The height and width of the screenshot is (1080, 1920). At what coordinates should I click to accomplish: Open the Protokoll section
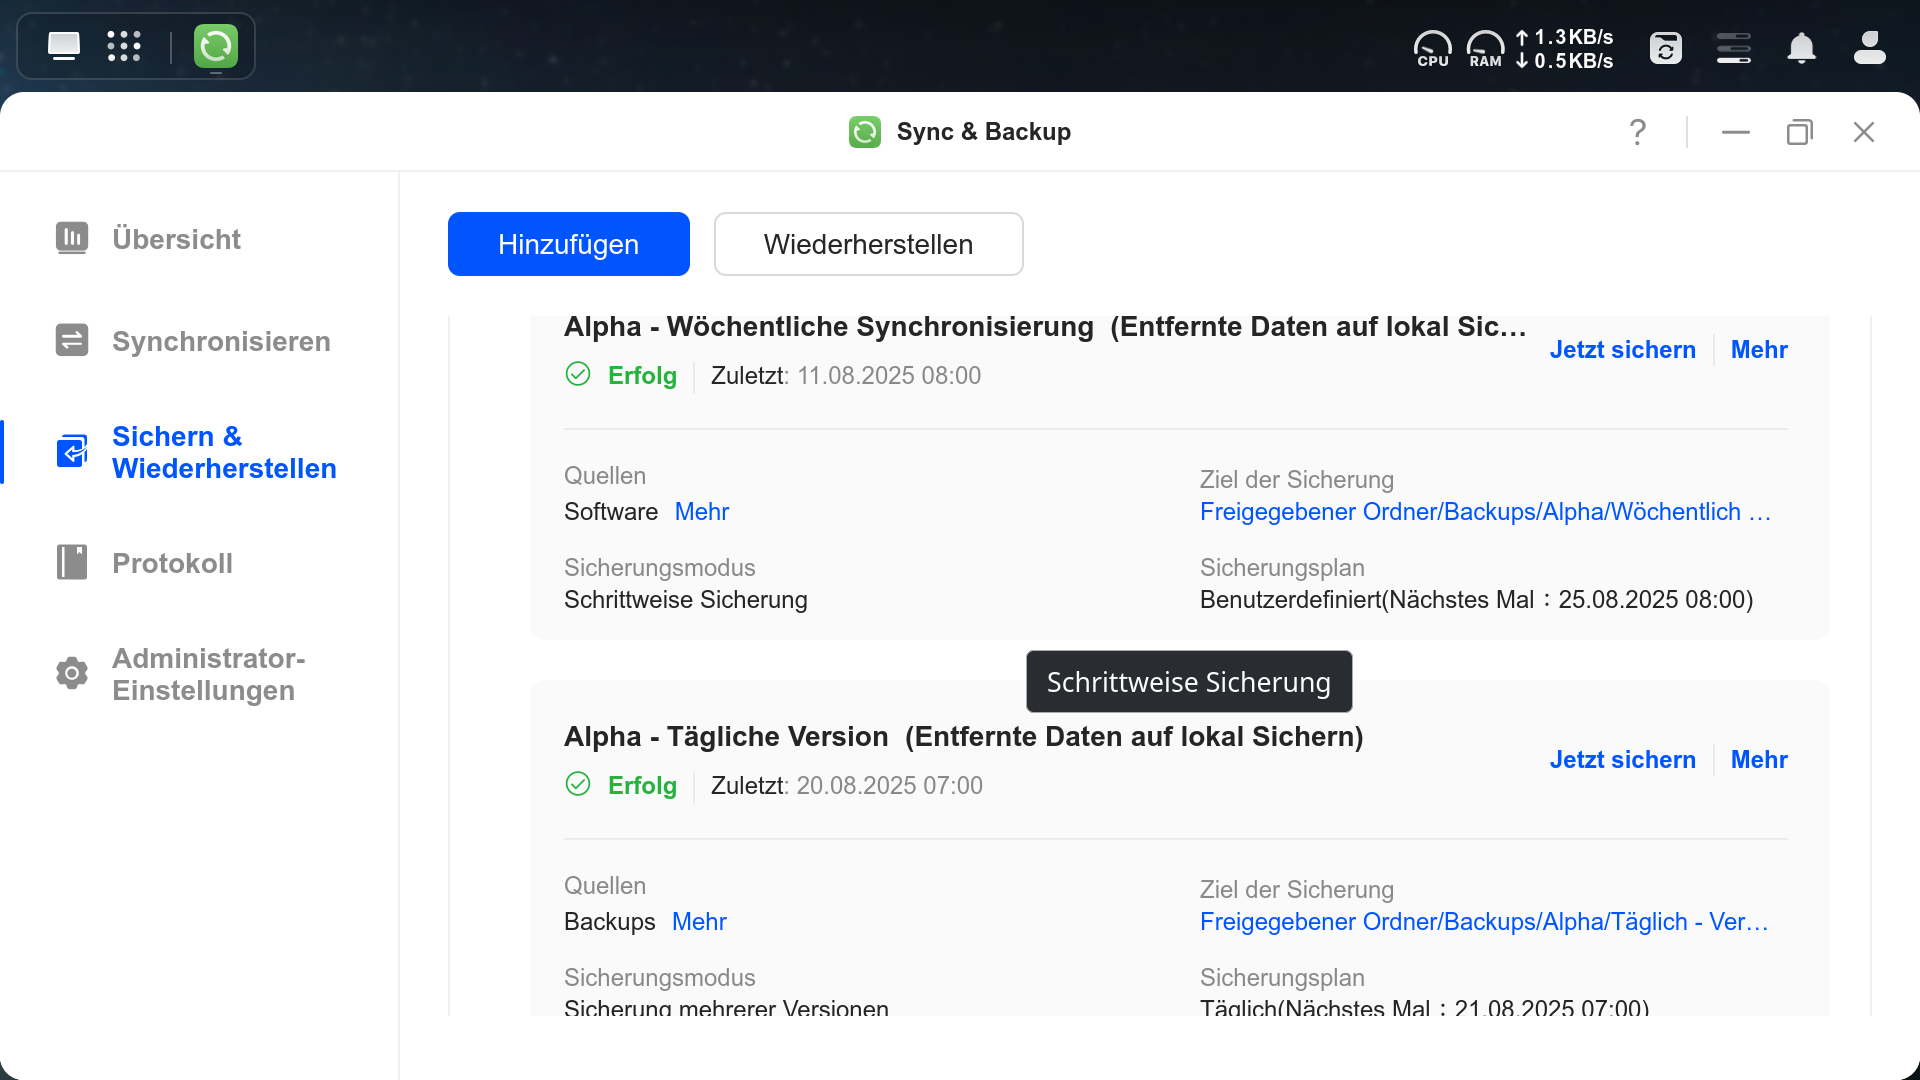(x=172, y=563)
